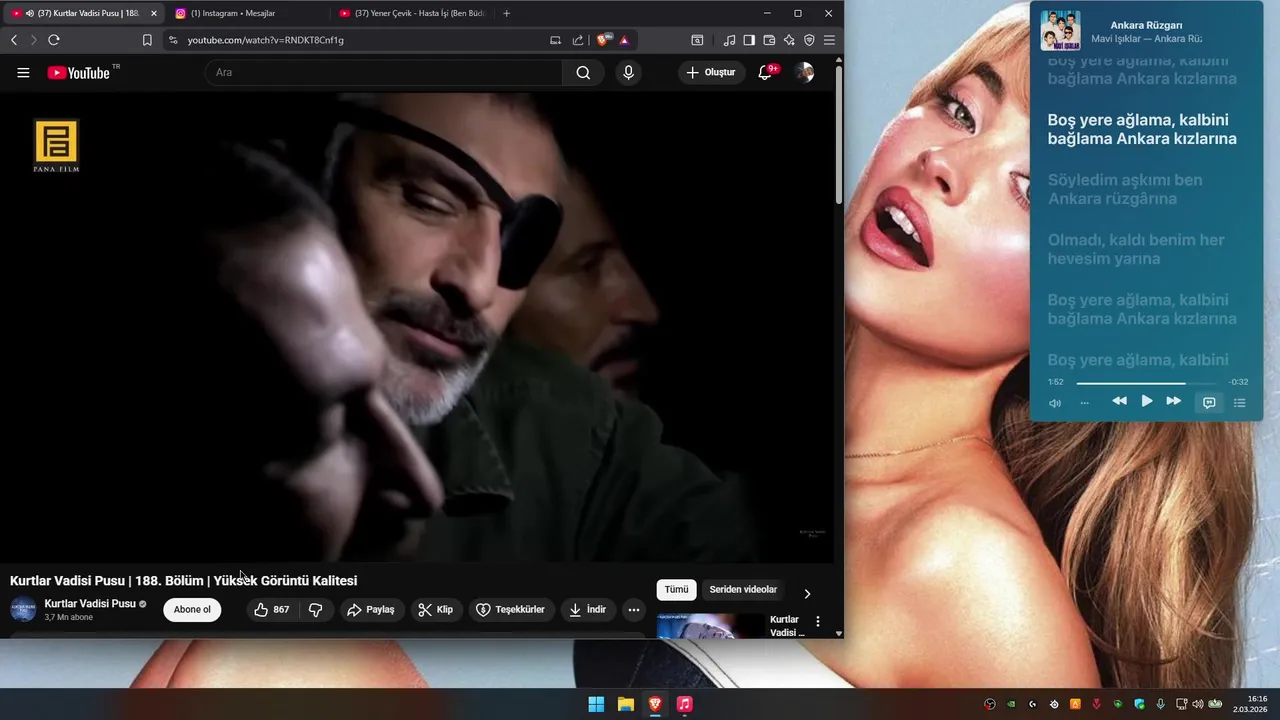Go to the YouTube home logo

point(78,72)
